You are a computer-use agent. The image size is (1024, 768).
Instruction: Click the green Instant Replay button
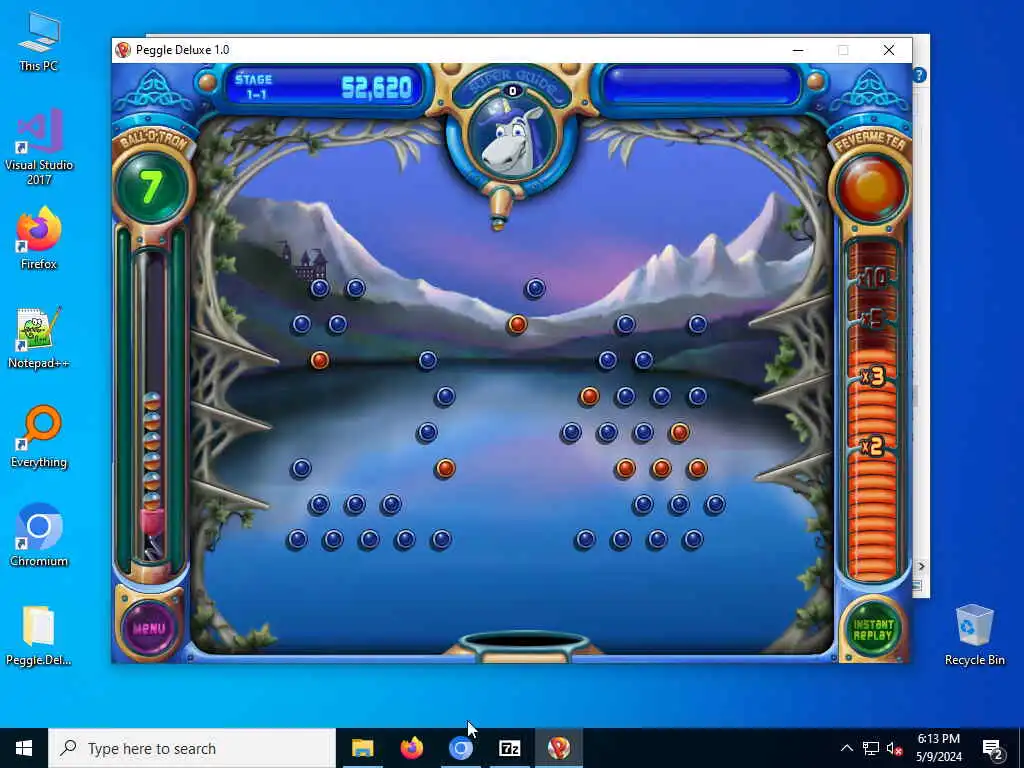coord(872,629)
